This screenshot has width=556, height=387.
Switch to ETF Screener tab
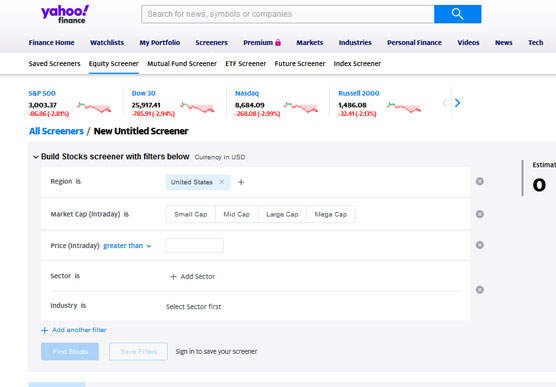(245, 63)
